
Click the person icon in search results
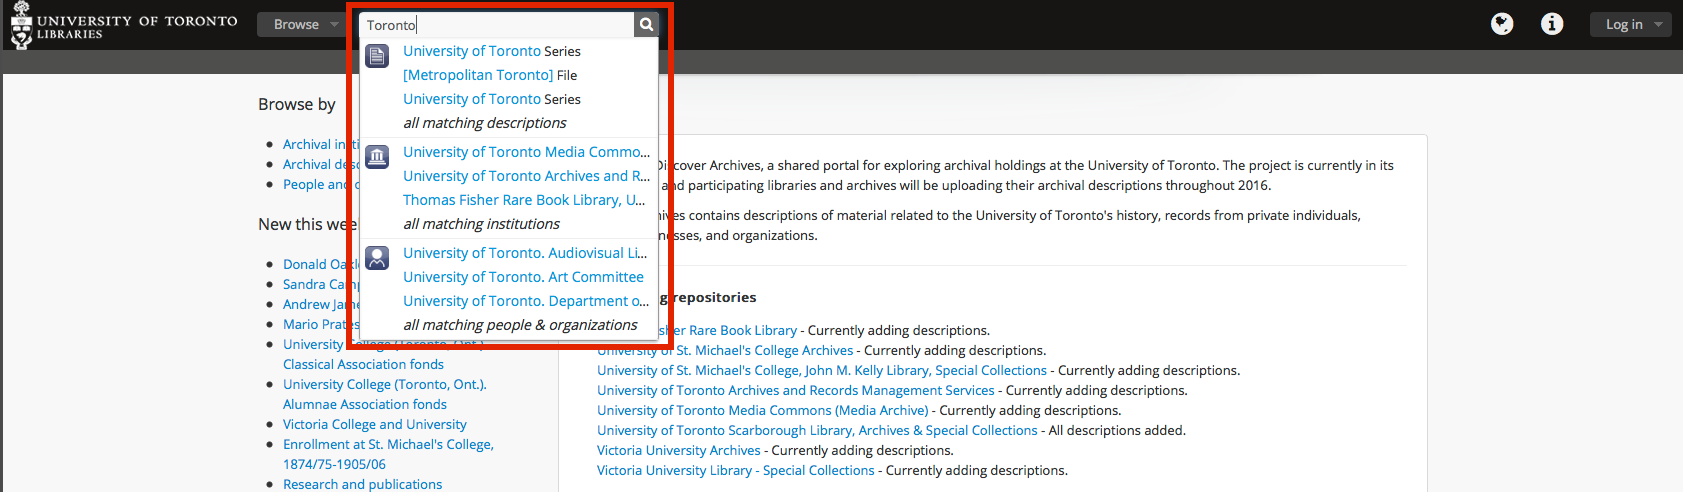(x=377, y=258)
